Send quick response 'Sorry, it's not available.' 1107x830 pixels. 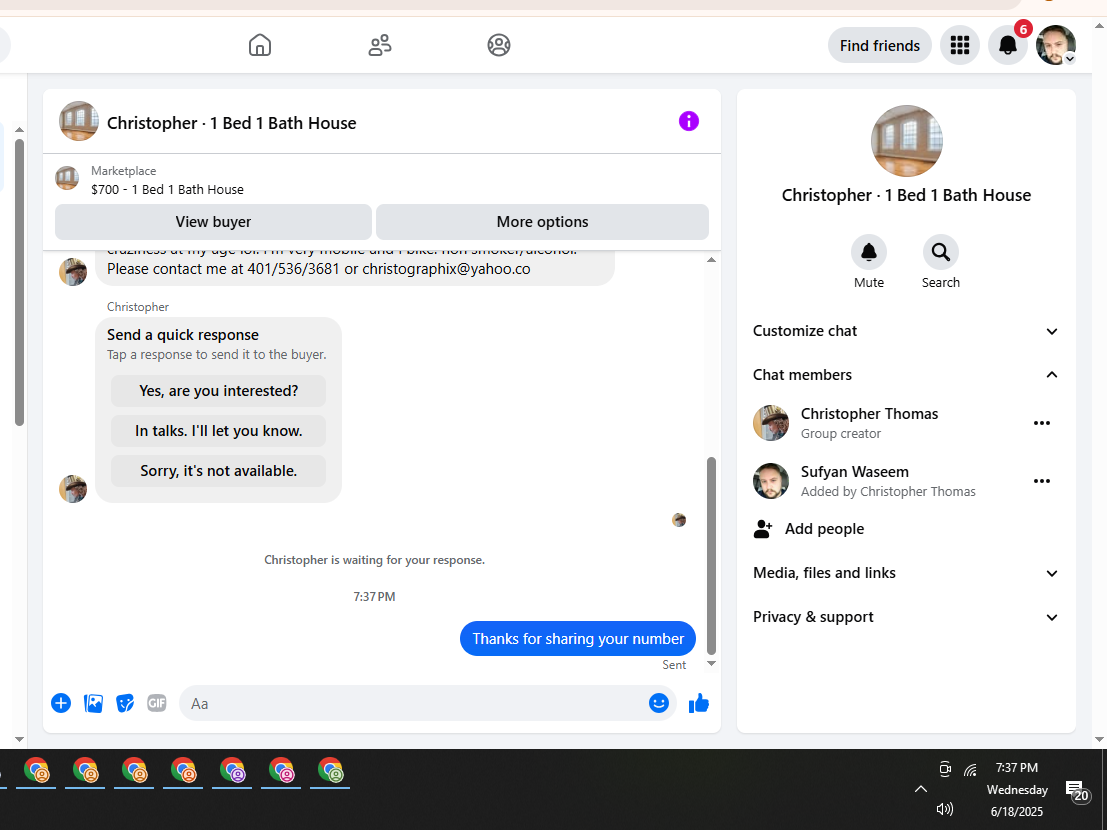pyautogui.click(x=218, y=471)
